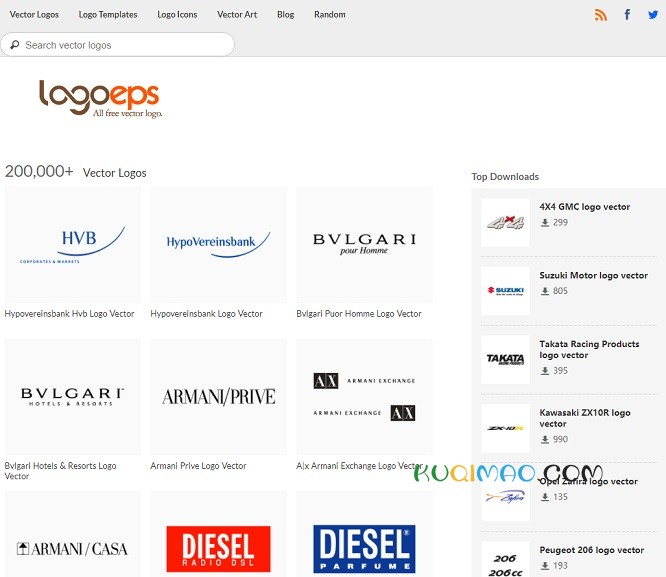Click the Takata sidebar thumbnail
The width and height of the screenshot is (666, 577).
click(x=505, y=359)
